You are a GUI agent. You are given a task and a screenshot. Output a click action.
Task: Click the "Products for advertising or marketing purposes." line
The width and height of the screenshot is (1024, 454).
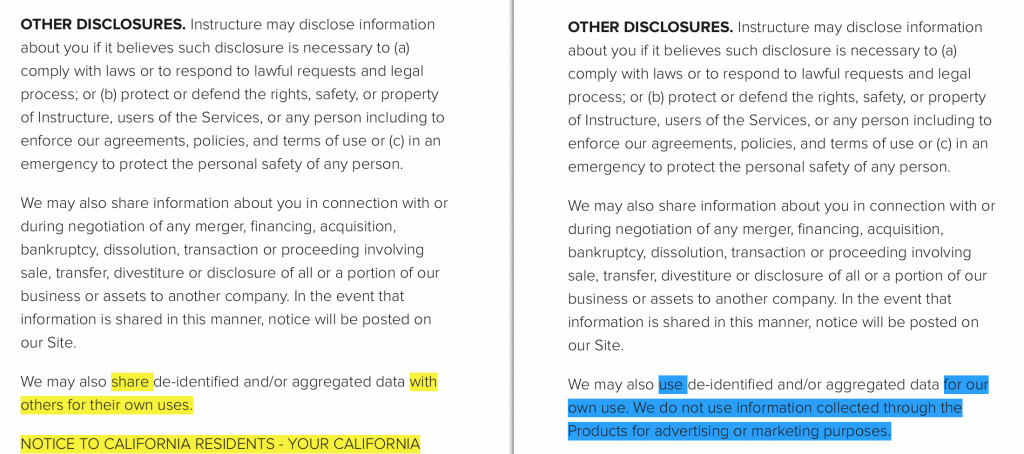(729, 431)
